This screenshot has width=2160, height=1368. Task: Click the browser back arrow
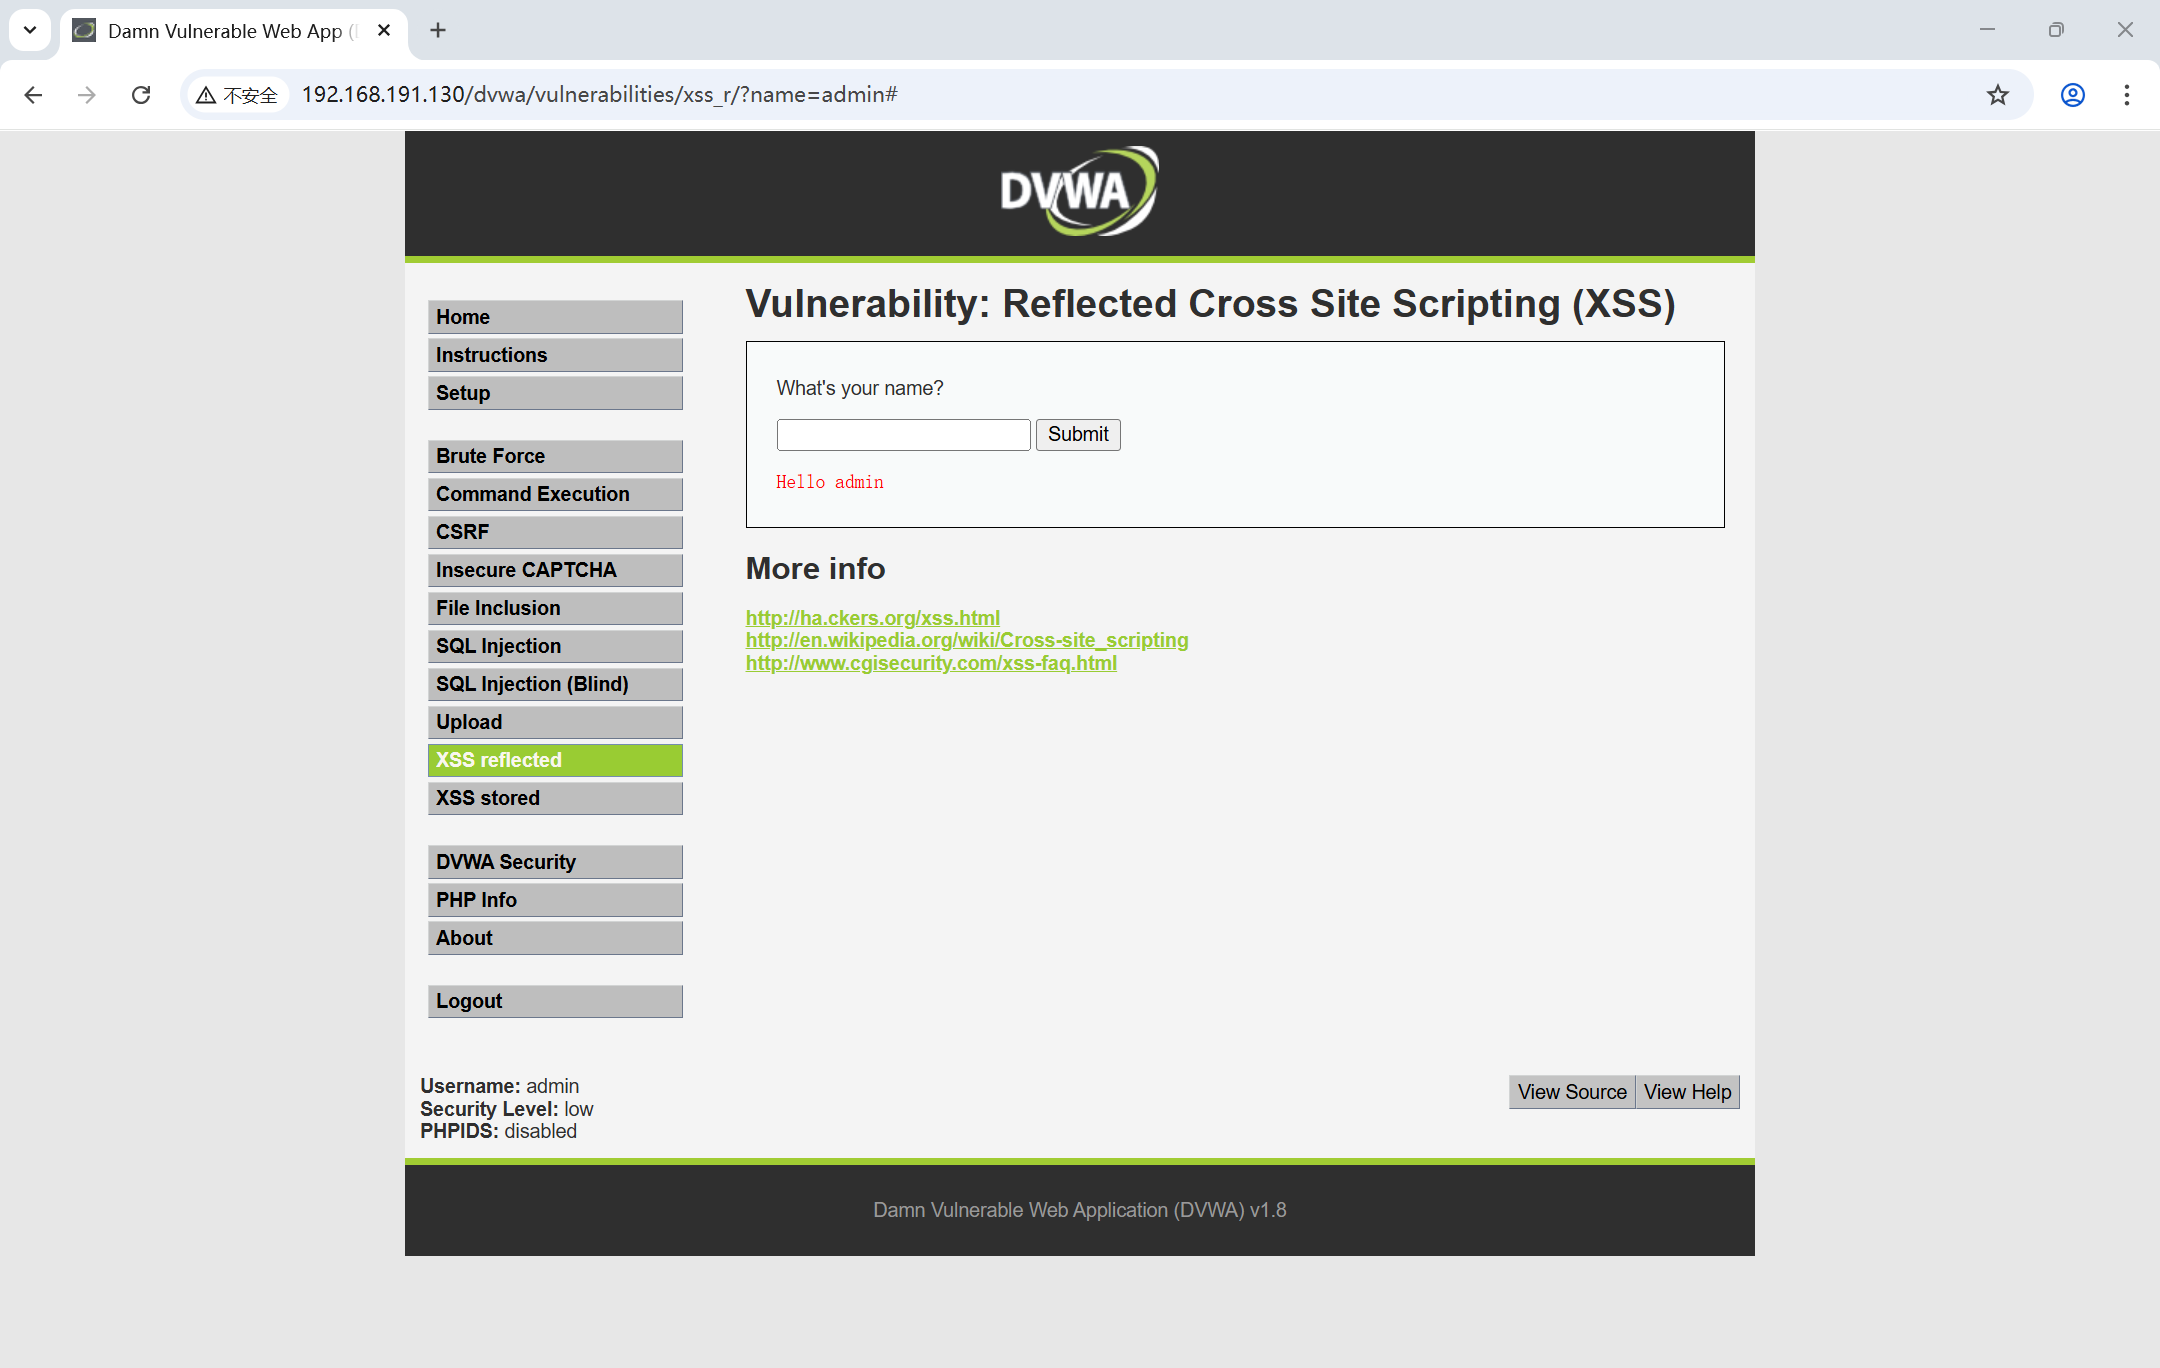pos(33,95)
